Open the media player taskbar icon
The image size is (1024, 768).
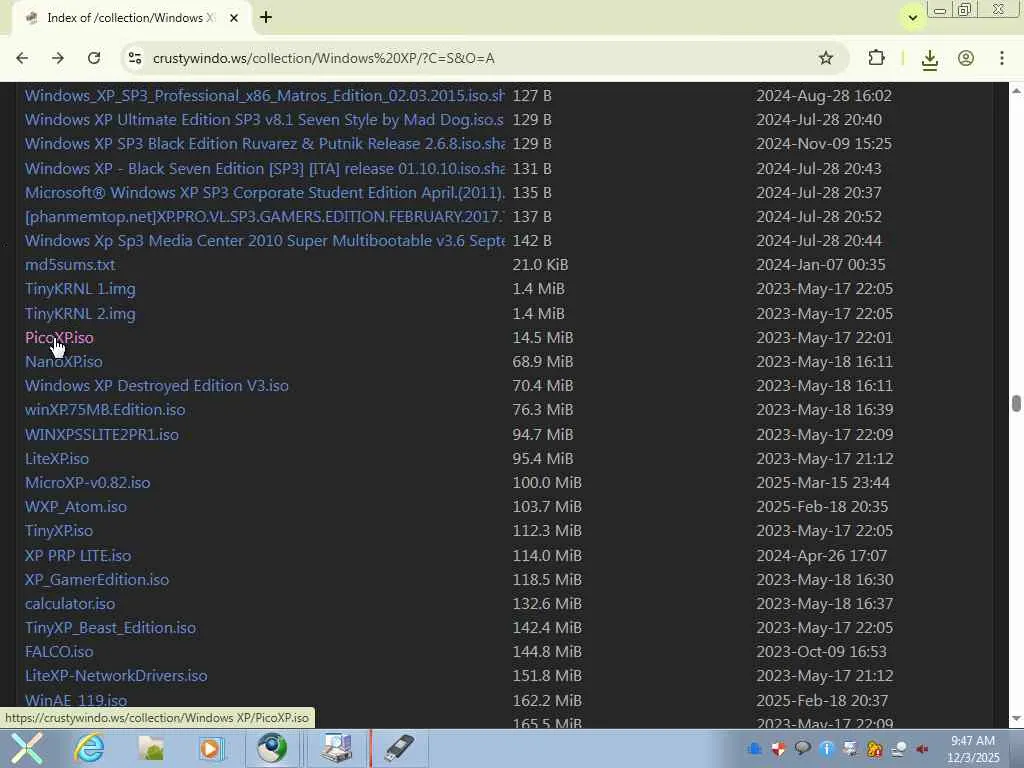(212, 748)
